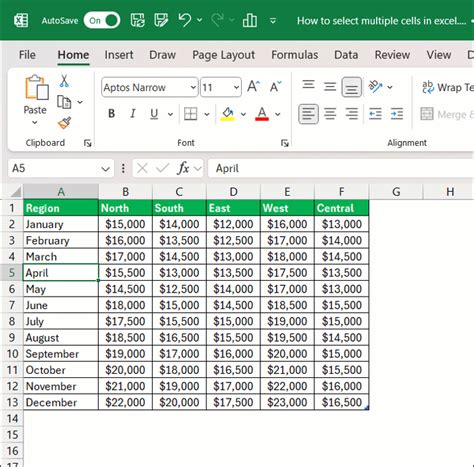
Task: Click the Increase Font Size icon
Action: 253,87
